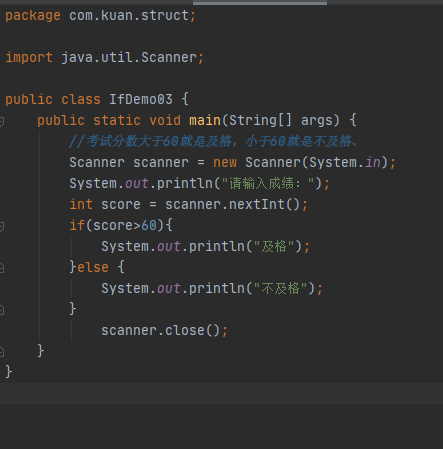Click 'println' on the 请输入成绩 line

[x=185, y=183]
